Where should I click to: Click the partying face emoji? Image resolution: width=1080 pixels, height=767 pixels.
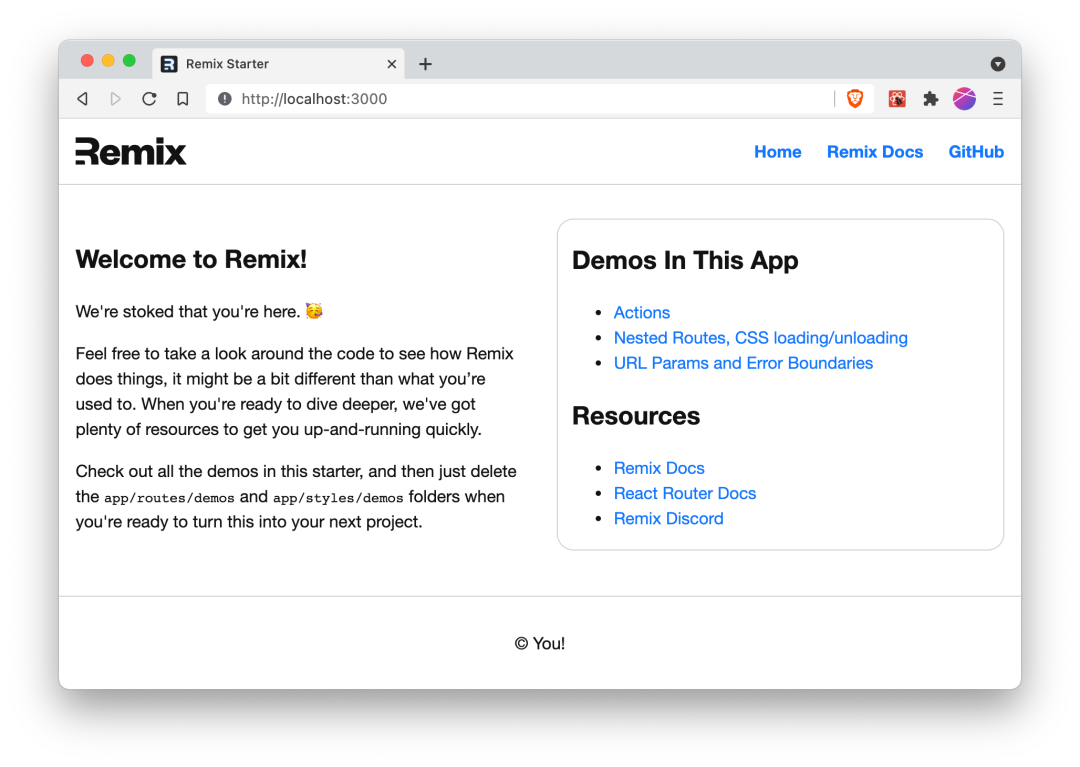[314, 311]
